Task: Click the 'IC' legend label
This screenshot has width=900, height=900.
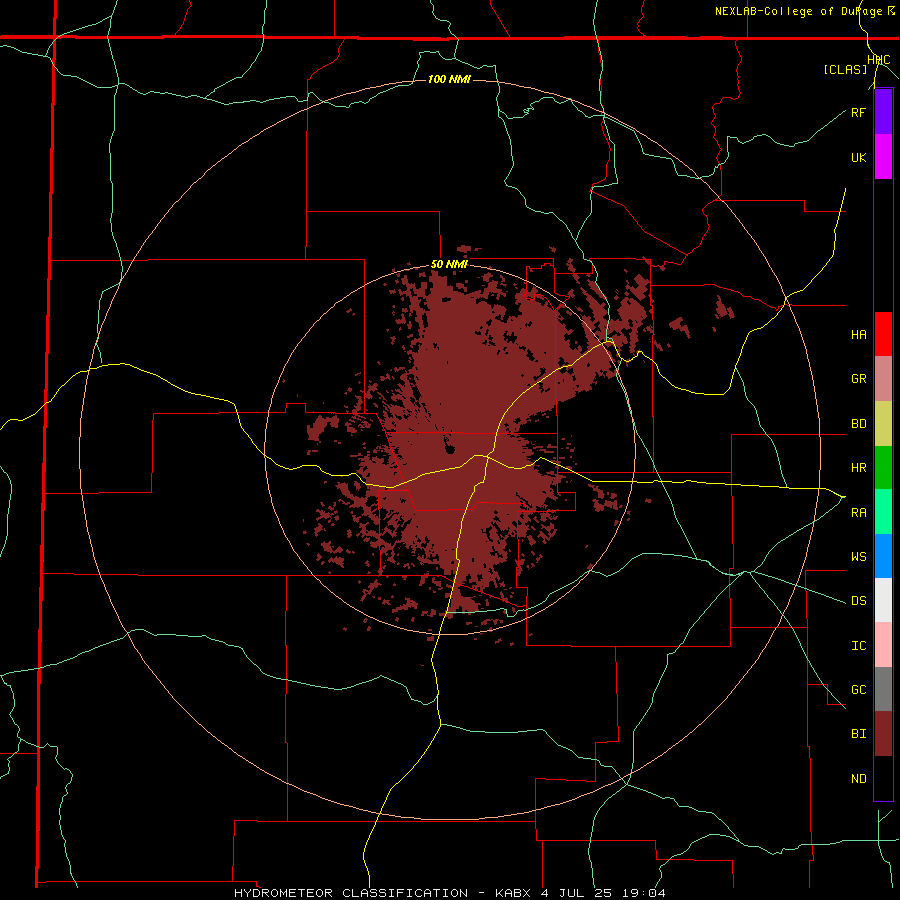Action: click(859, 646)
